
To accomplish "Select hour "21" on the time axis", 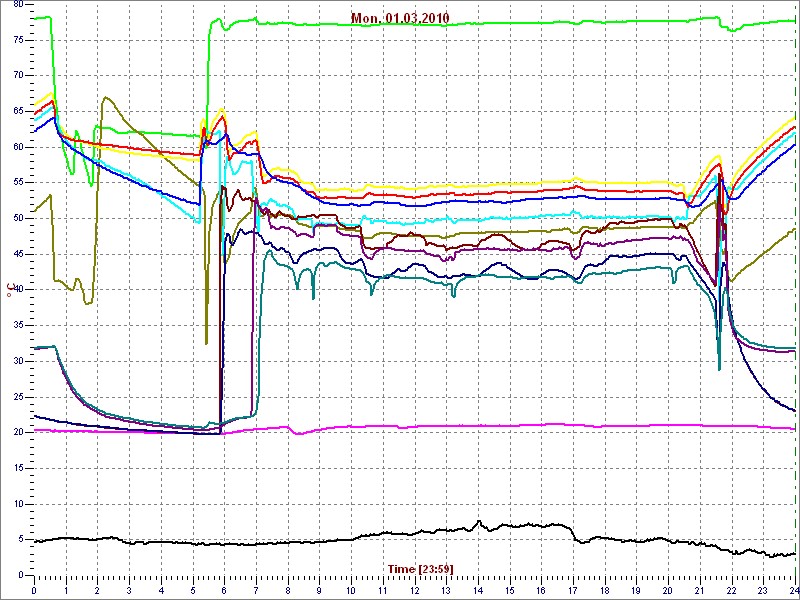I will (701, 590).
